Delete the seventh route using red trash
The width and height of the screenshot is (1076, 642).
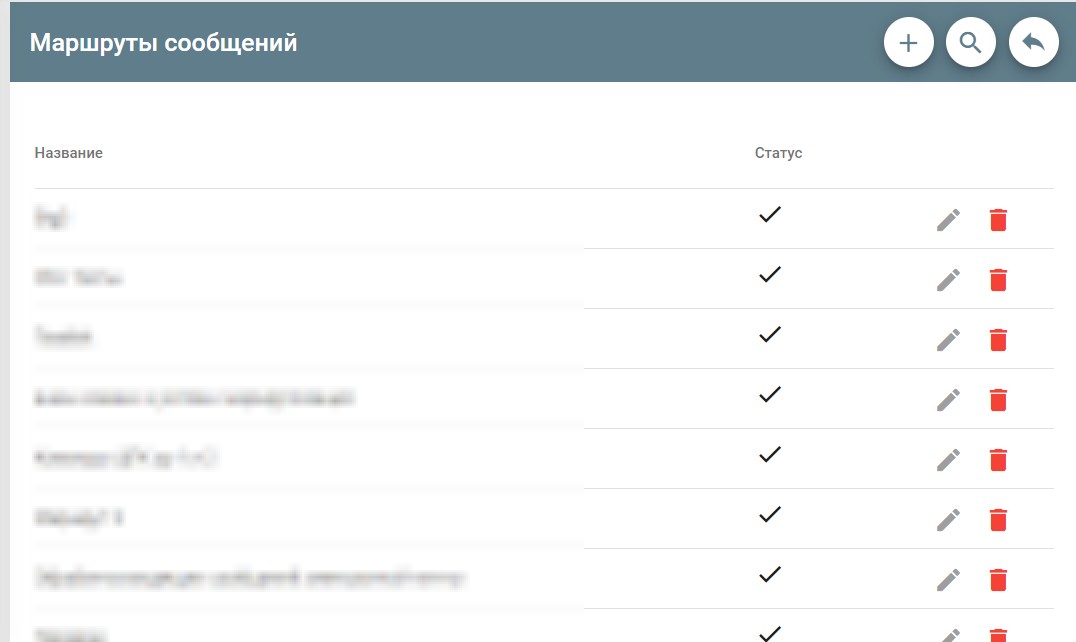998,580
